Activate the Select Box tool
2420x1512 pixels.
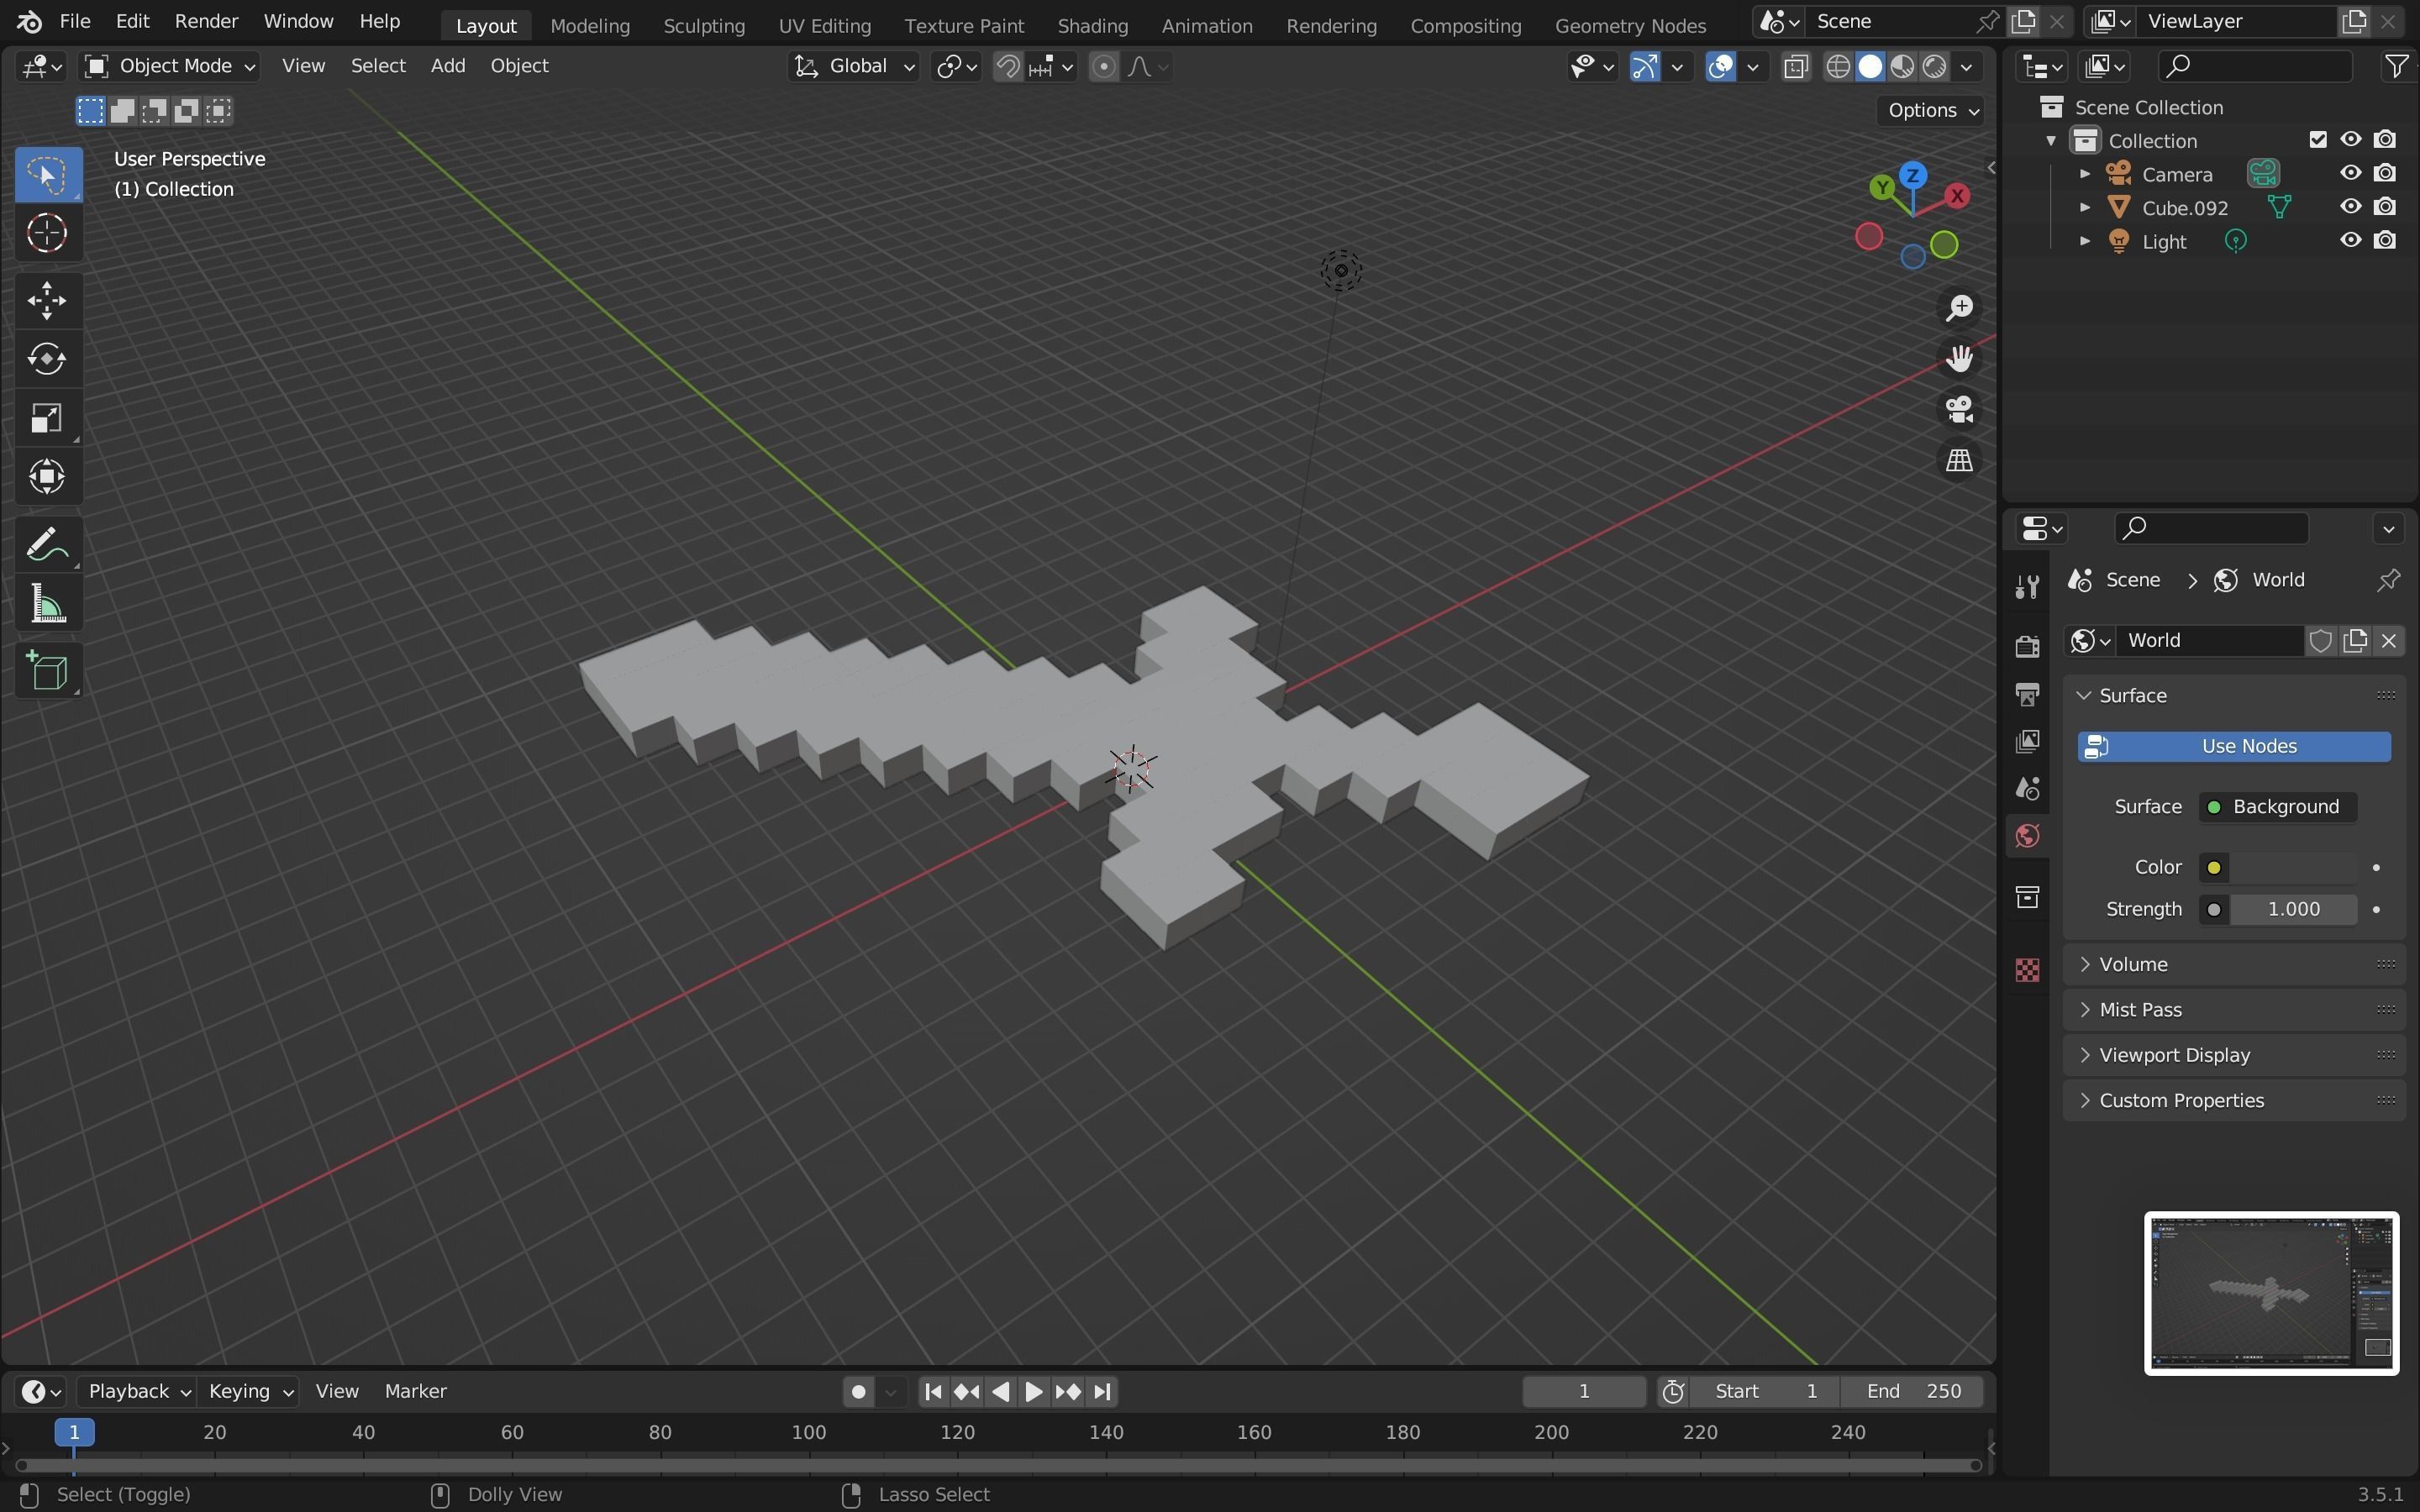click(47, 175)
